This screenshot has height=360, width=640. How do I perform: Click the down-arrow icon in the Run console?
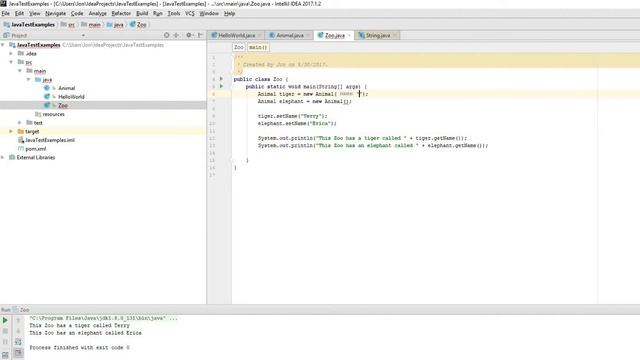coord(18,331)
